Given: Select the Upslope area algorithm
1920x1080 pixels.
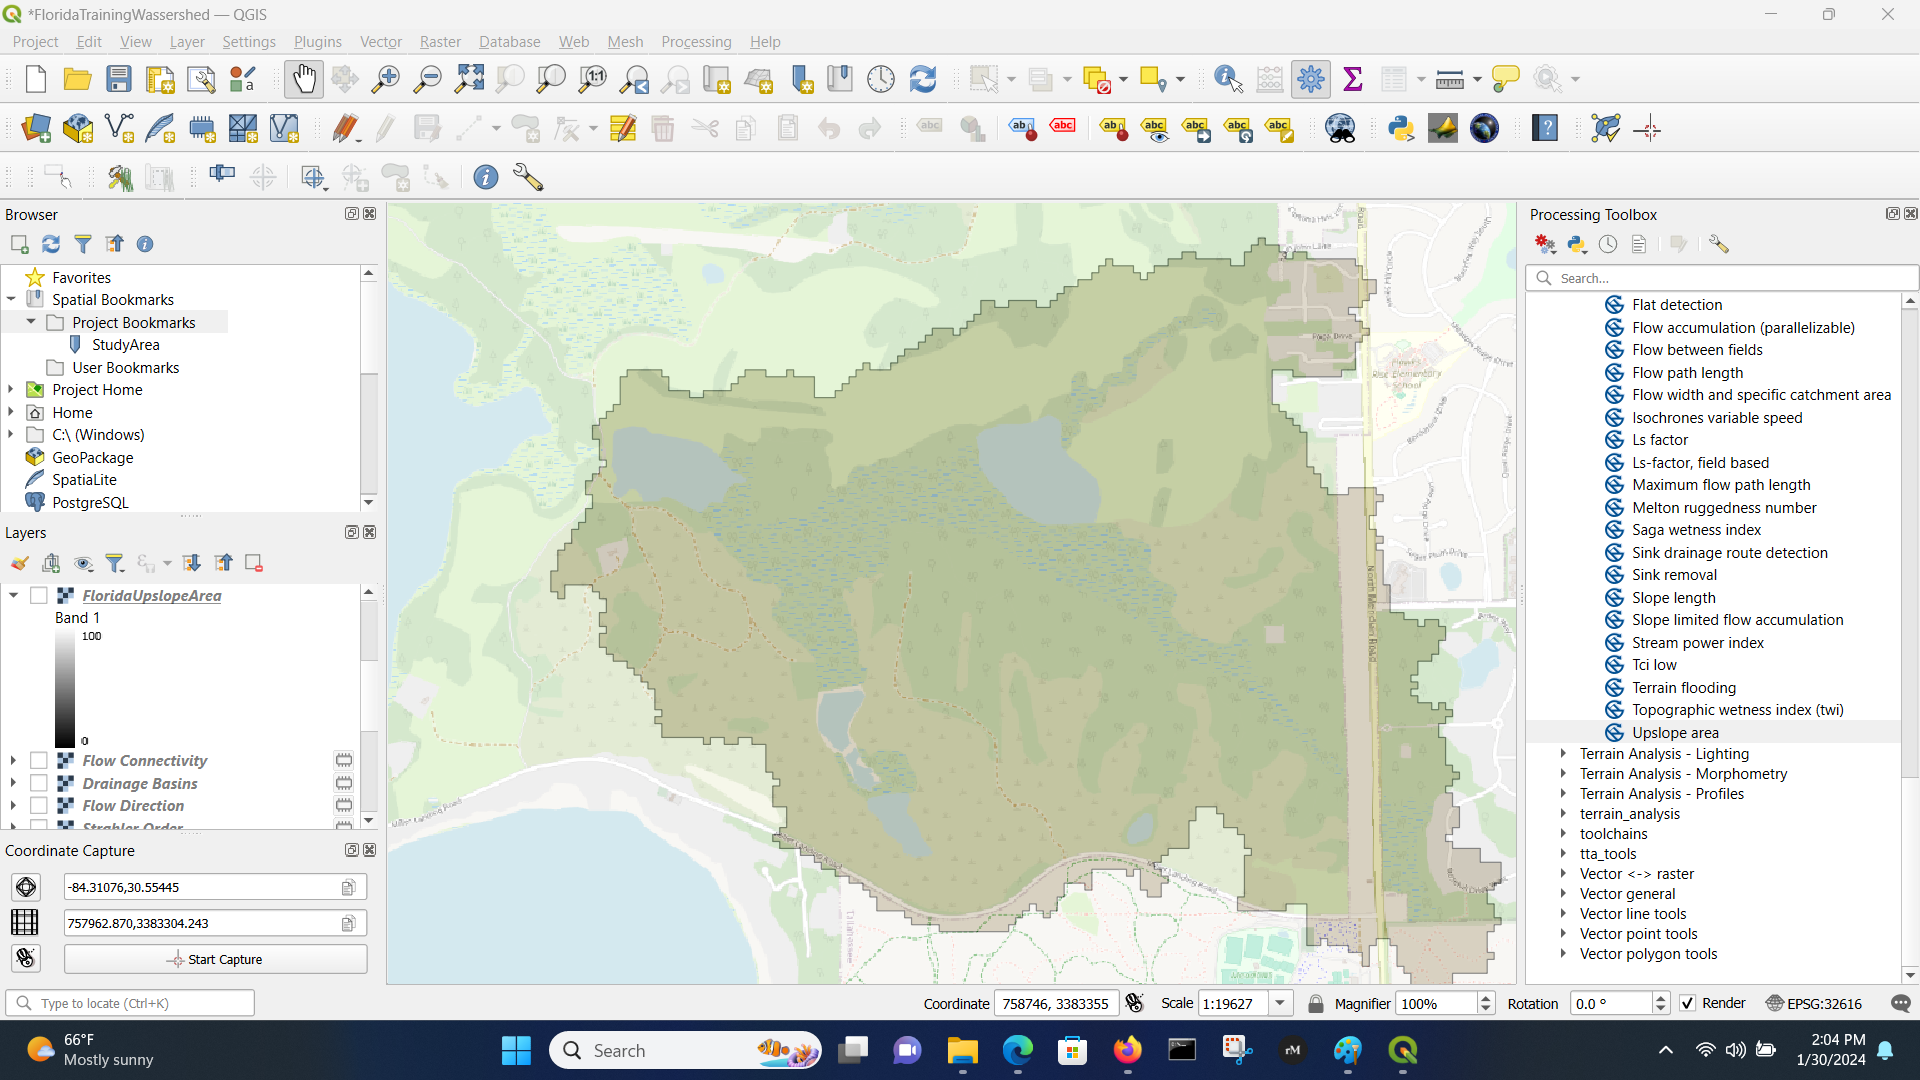Looking at the screenshot, I should click(1675, 733).
